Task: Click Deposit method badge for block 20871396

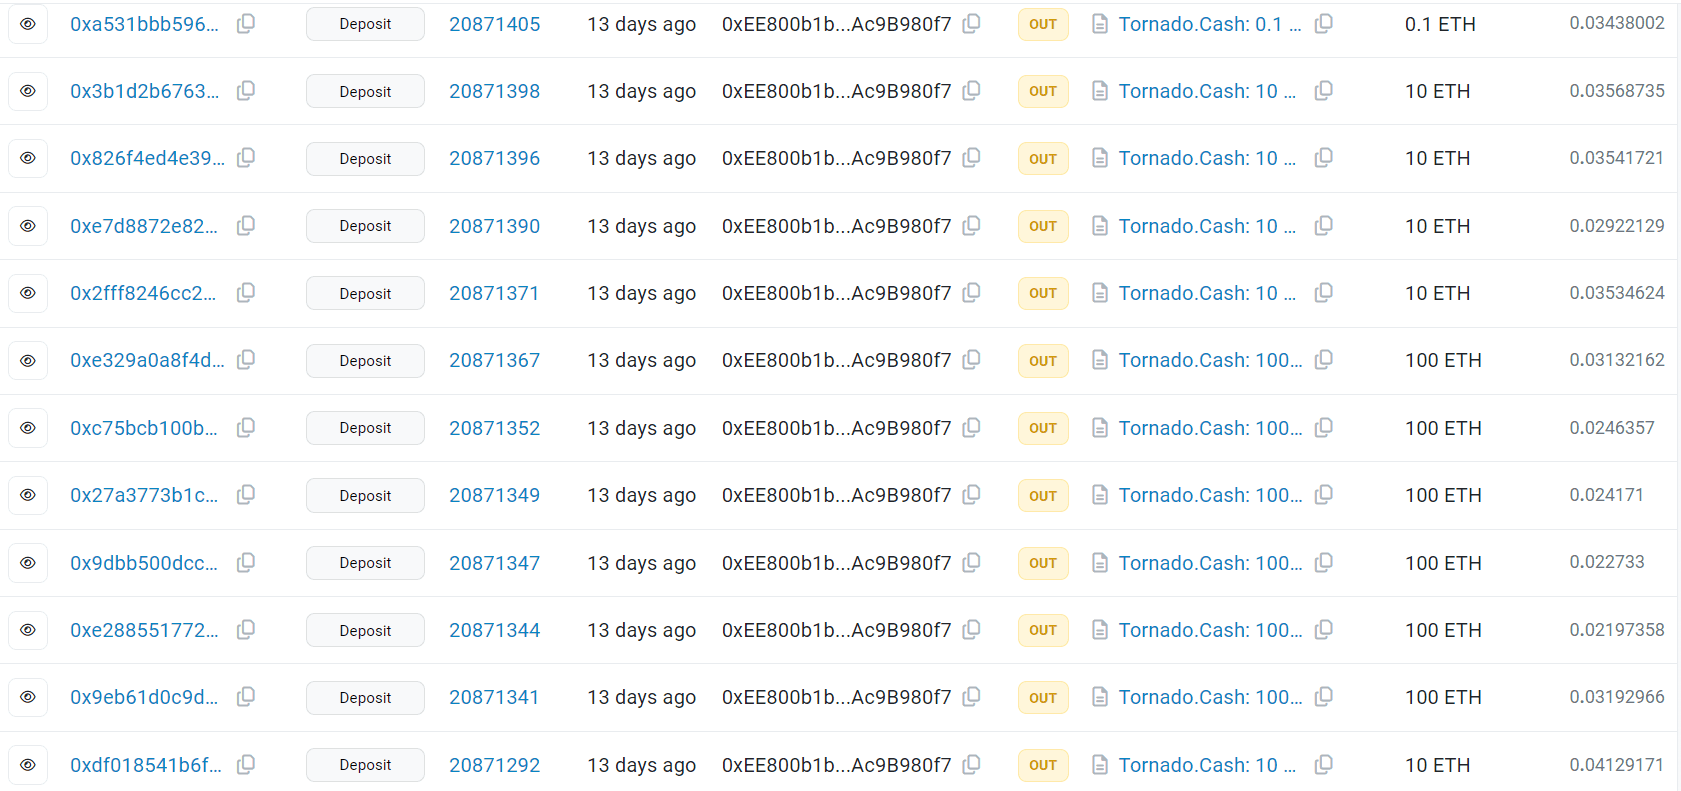Action: (x=365, y=158)
